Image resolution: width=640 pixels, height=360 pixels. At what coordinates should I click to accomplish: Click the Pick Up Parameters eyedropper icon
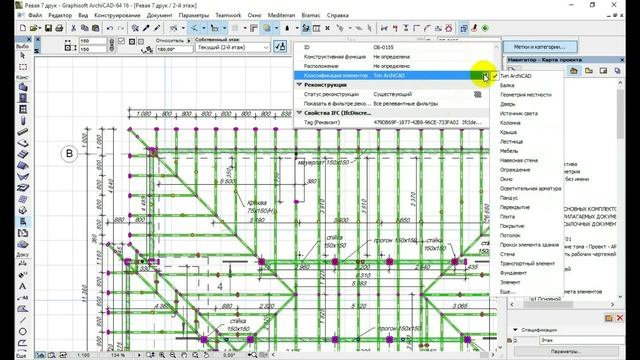[x=146, y=28]
